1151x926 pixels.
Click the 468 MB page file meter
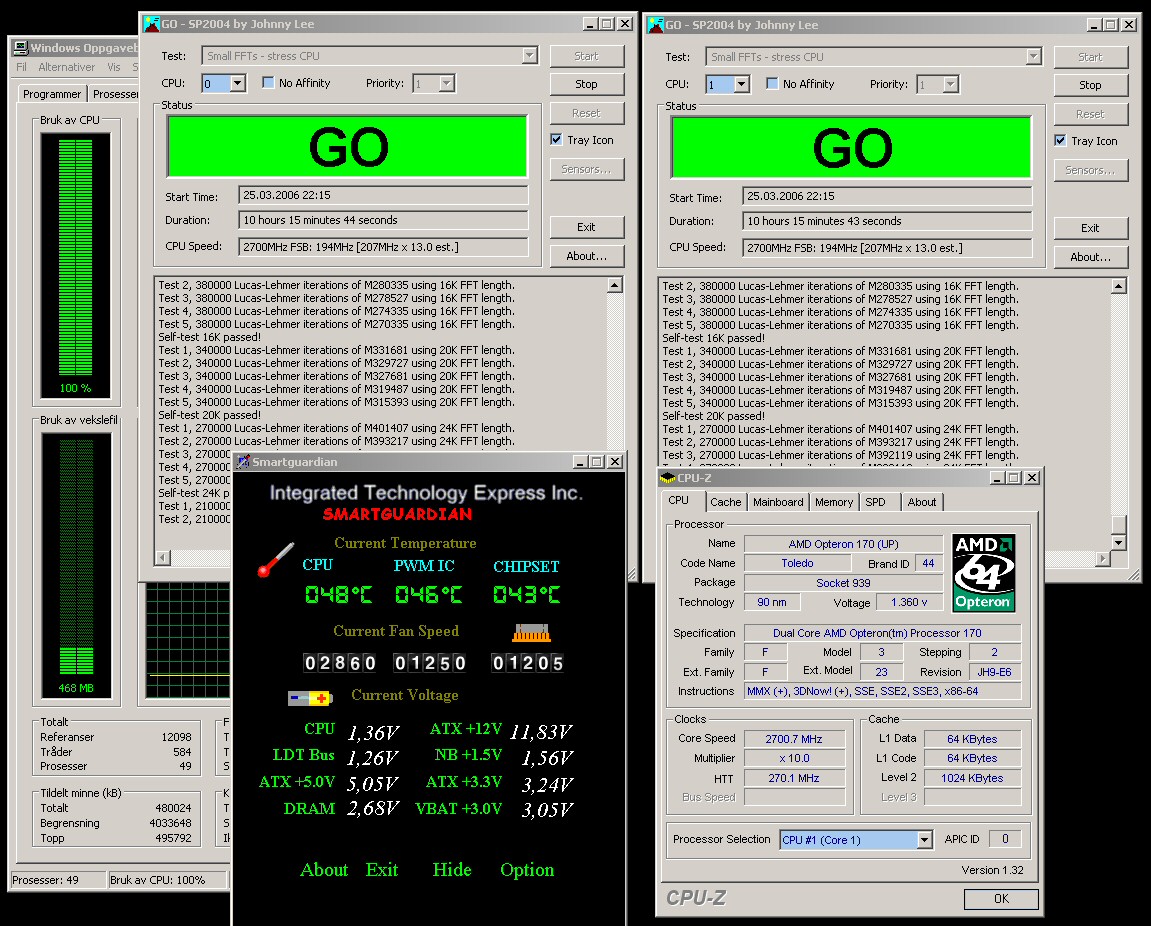(76, 564)
